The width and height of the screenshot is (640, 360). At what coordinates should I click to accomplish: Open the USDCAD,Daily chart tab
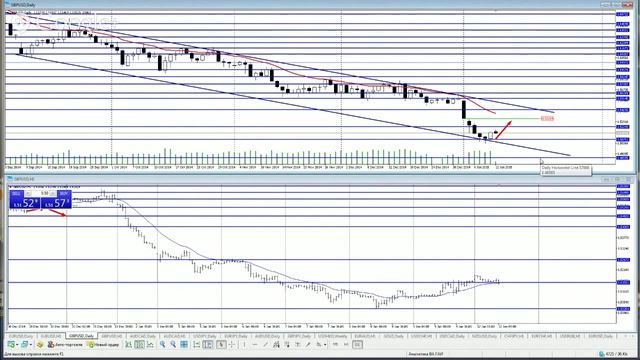452,336
